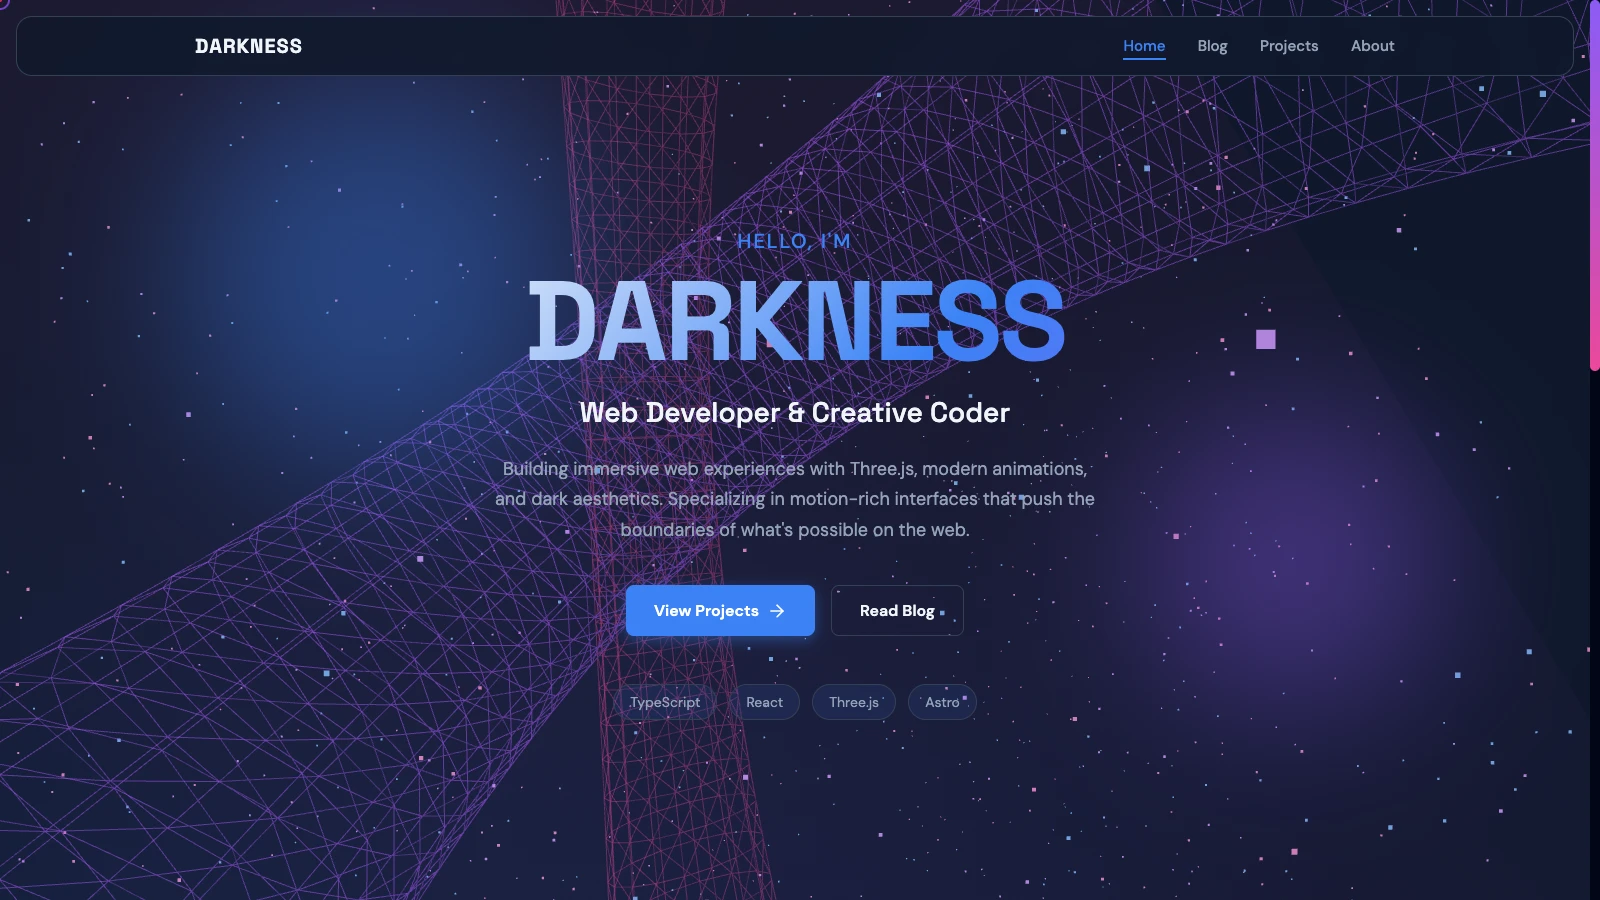Click the blue underline beneath Home
The width and height of the screenshot is (1600, 900).
pyautogui.click(x=1144, y=59)
